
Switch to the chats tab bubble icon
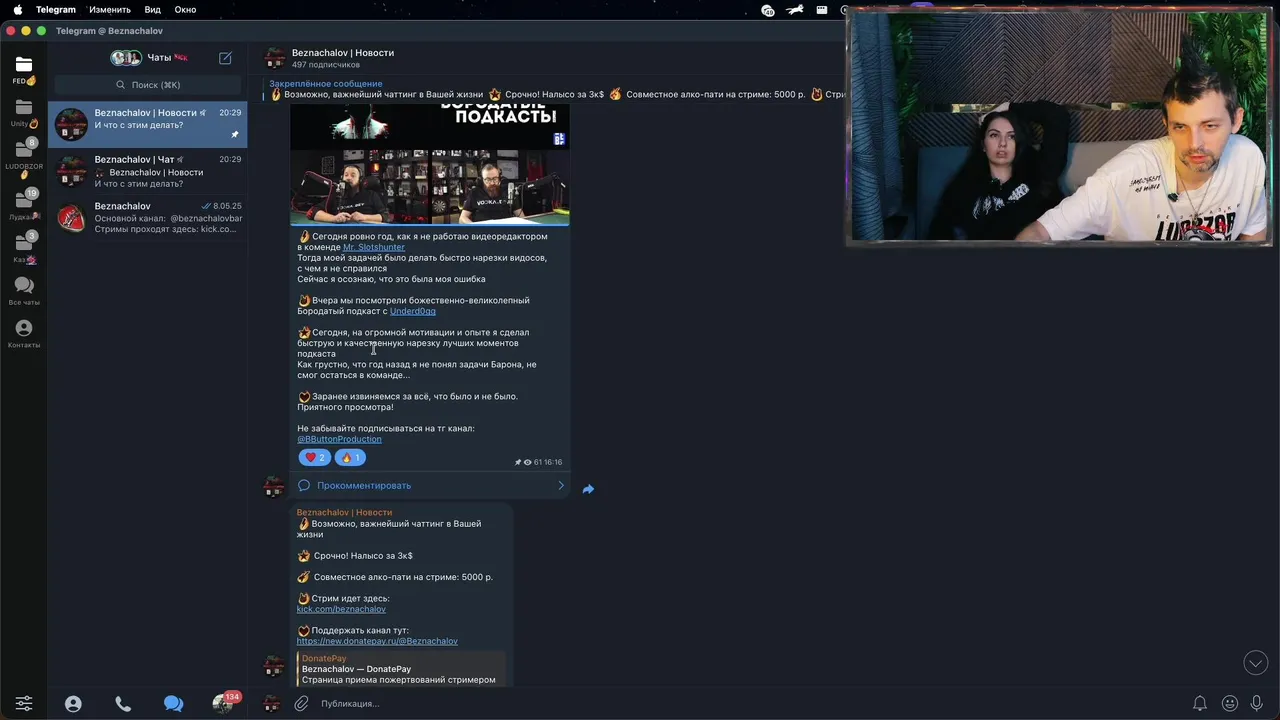[173, 703]
